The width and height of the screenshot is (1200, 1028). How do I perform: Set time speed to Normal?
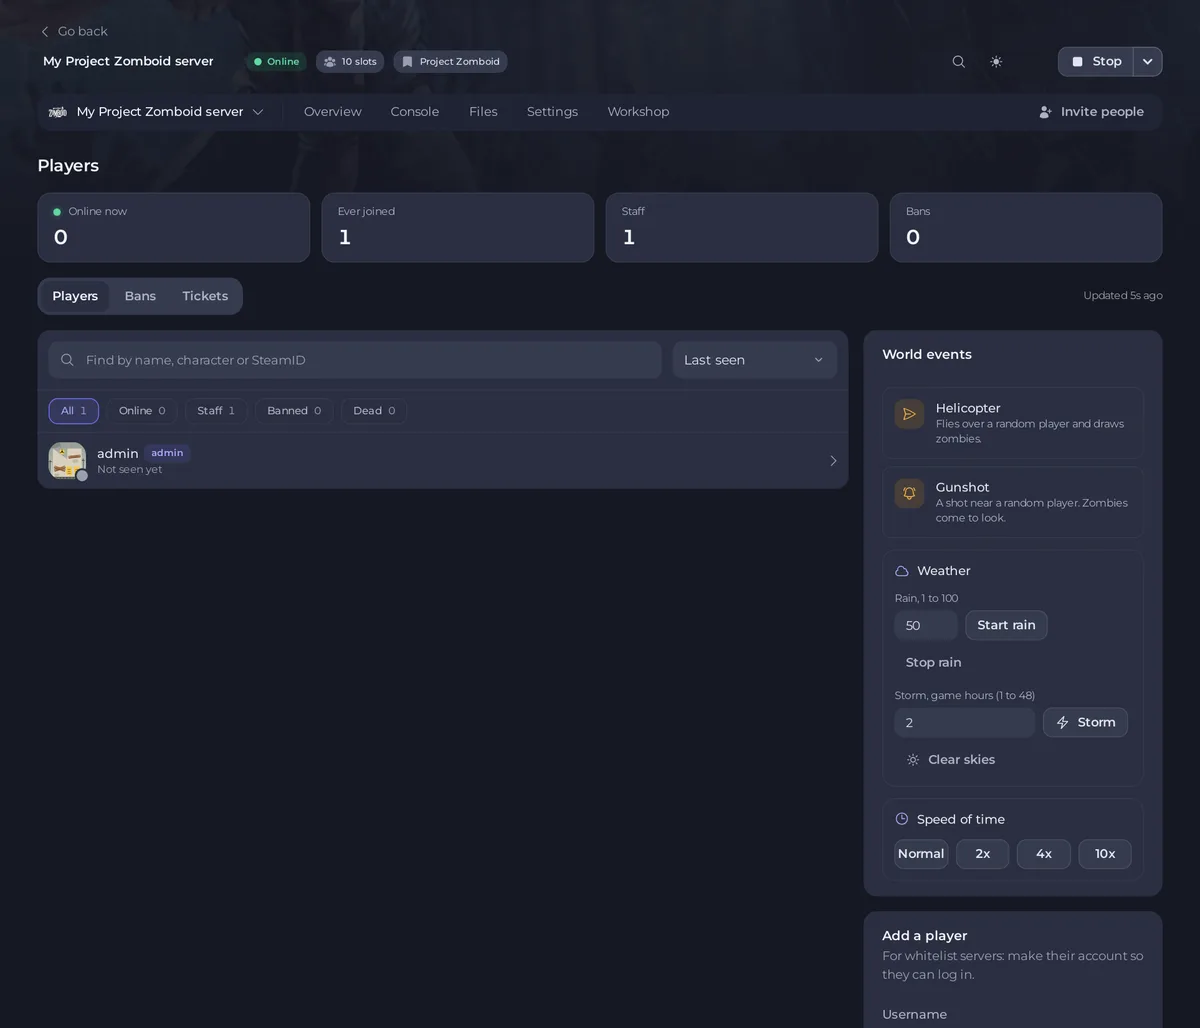[921, 854]
